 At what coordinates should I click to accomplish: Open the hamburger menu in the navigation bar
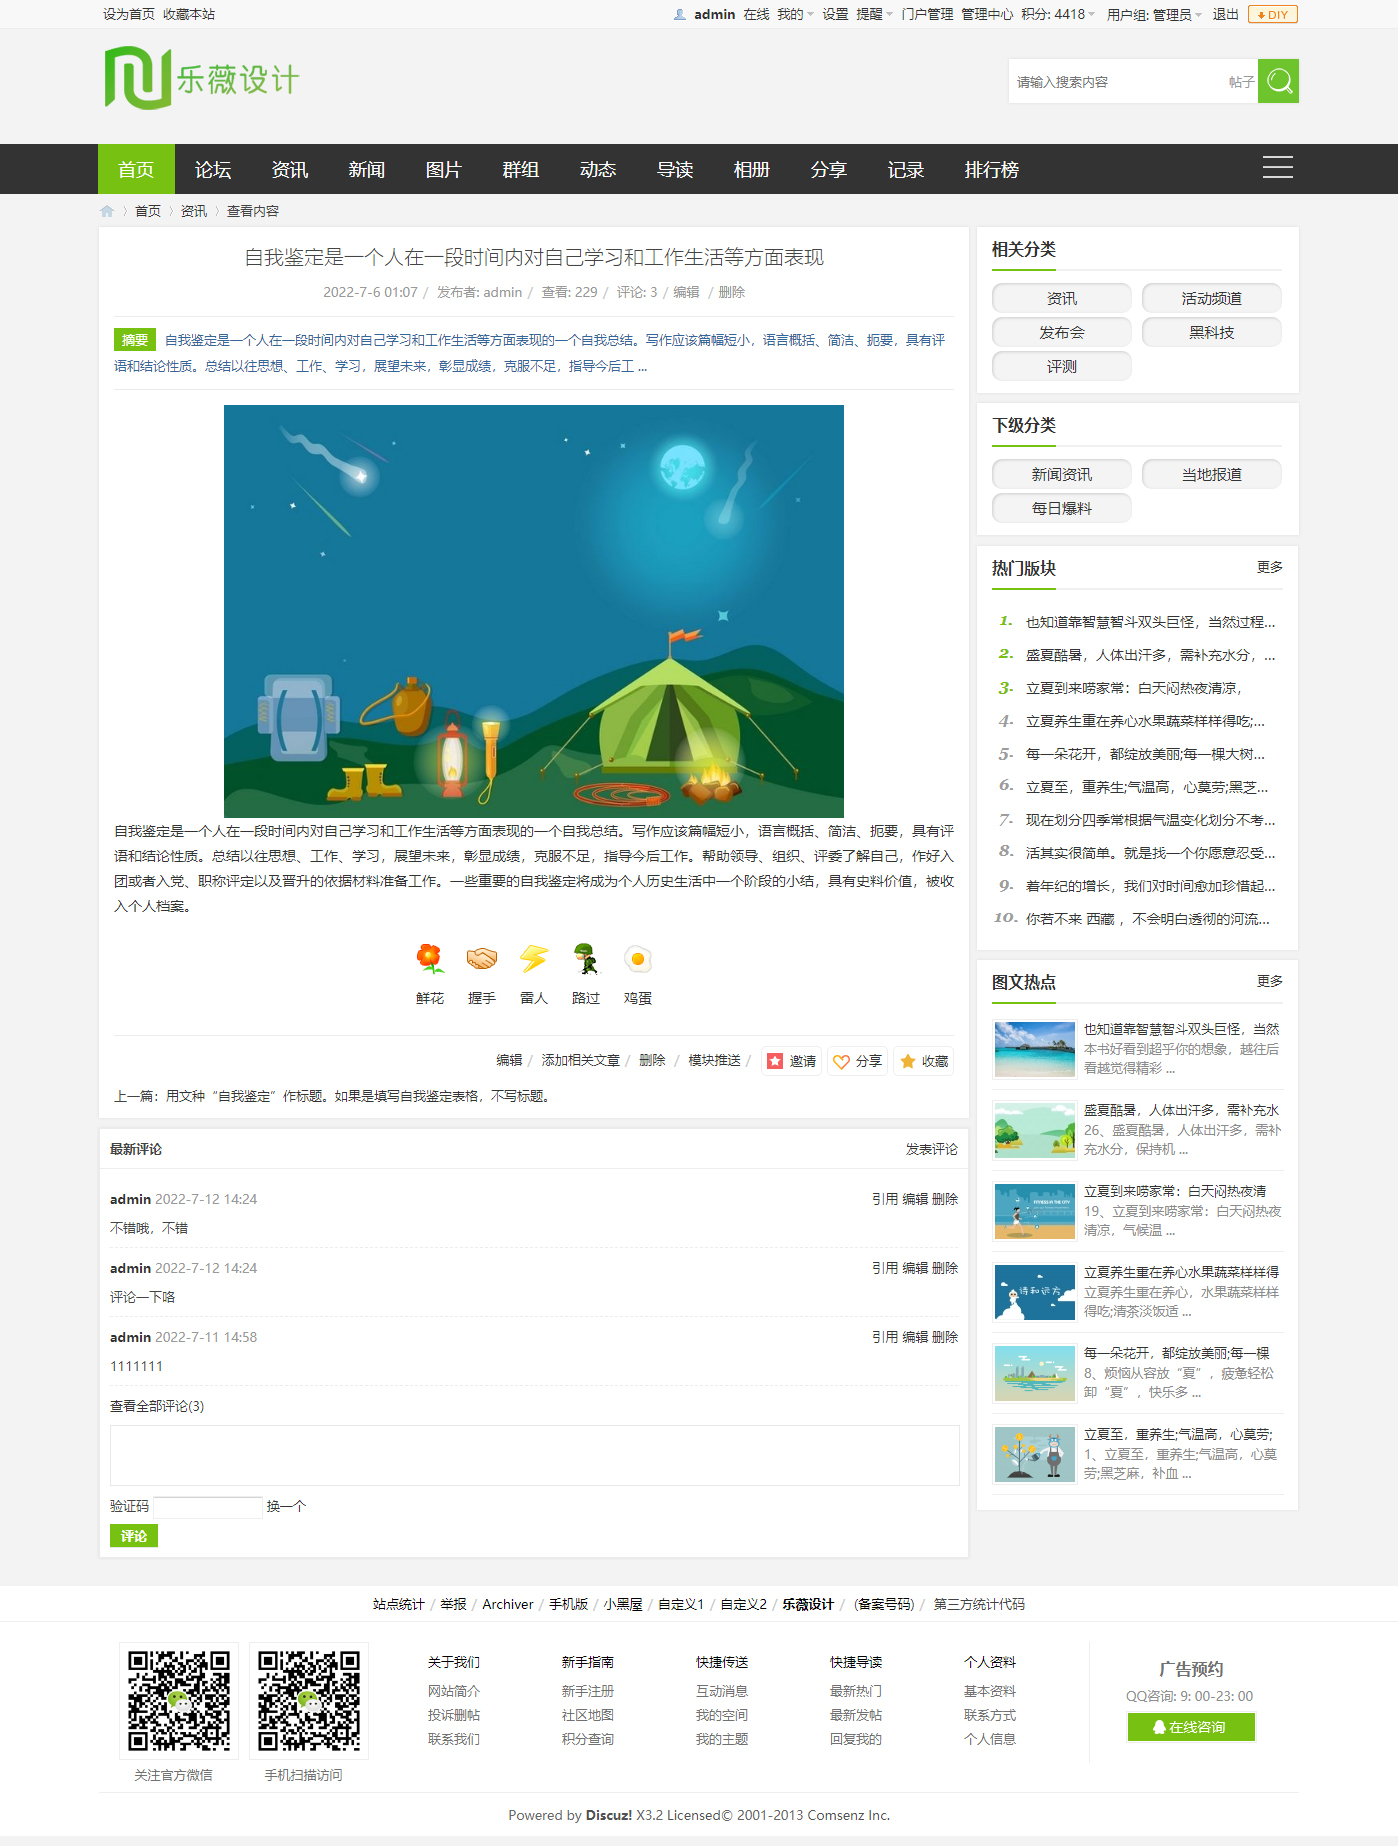coord(1277,168)
